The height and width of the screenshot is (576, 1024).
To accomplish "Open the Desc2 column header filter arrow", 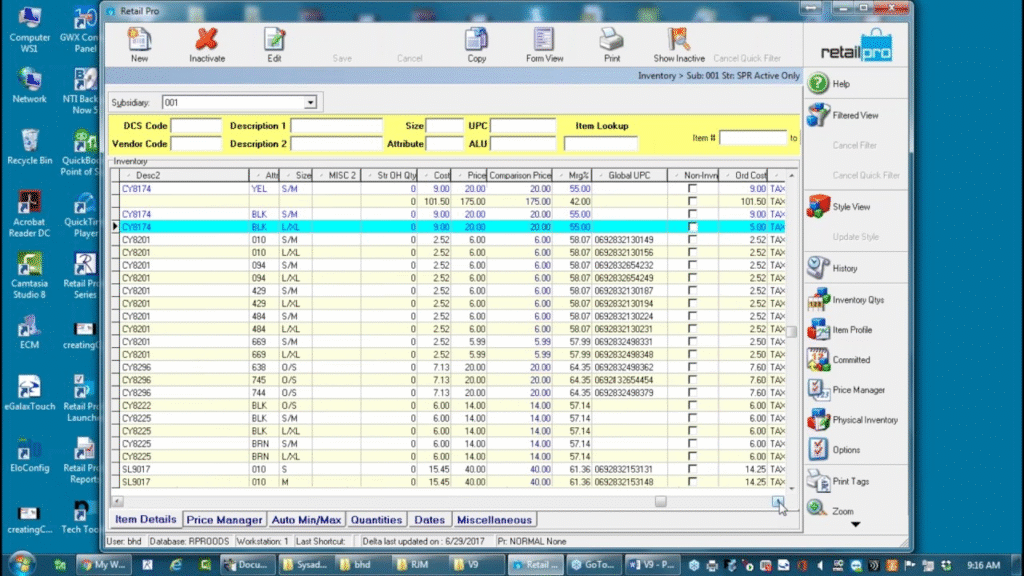I will click(x=128, y=176).
